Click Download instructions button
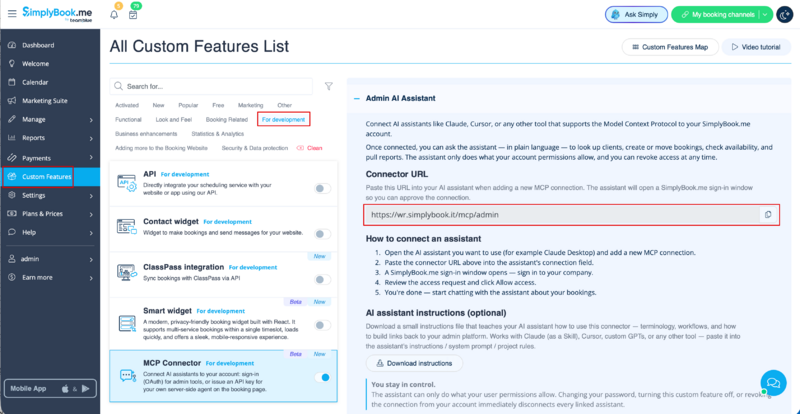Image resolution: width=800 pixels, height=414 pixels. 414,363
